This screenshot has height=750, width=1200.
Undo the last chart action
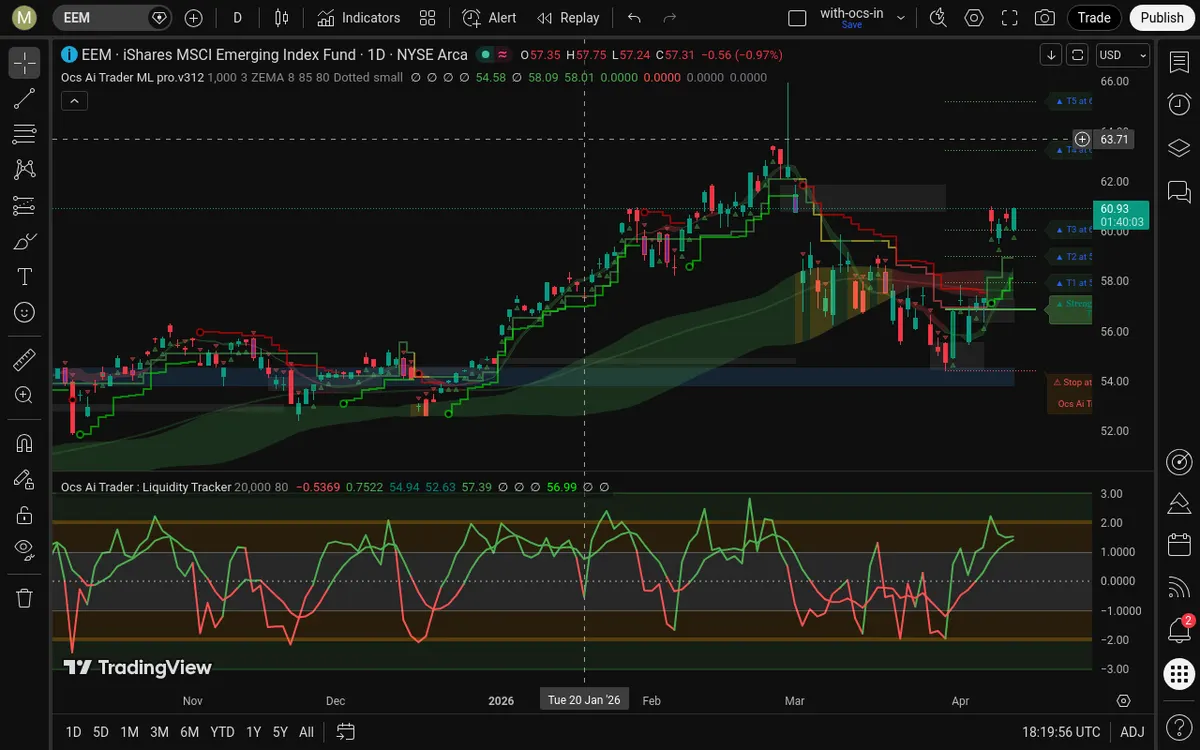(634, 17)
